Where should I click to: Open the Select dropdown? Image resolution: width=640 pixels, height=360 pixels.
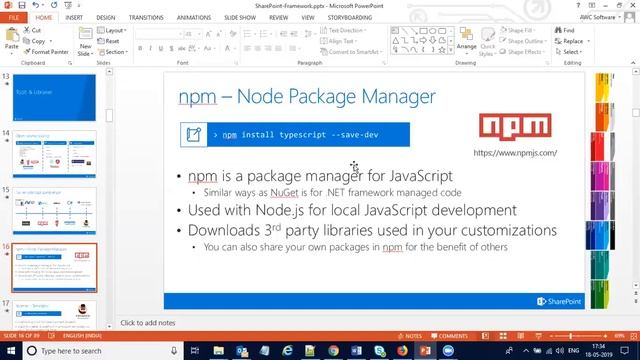[x=569, y=52]
